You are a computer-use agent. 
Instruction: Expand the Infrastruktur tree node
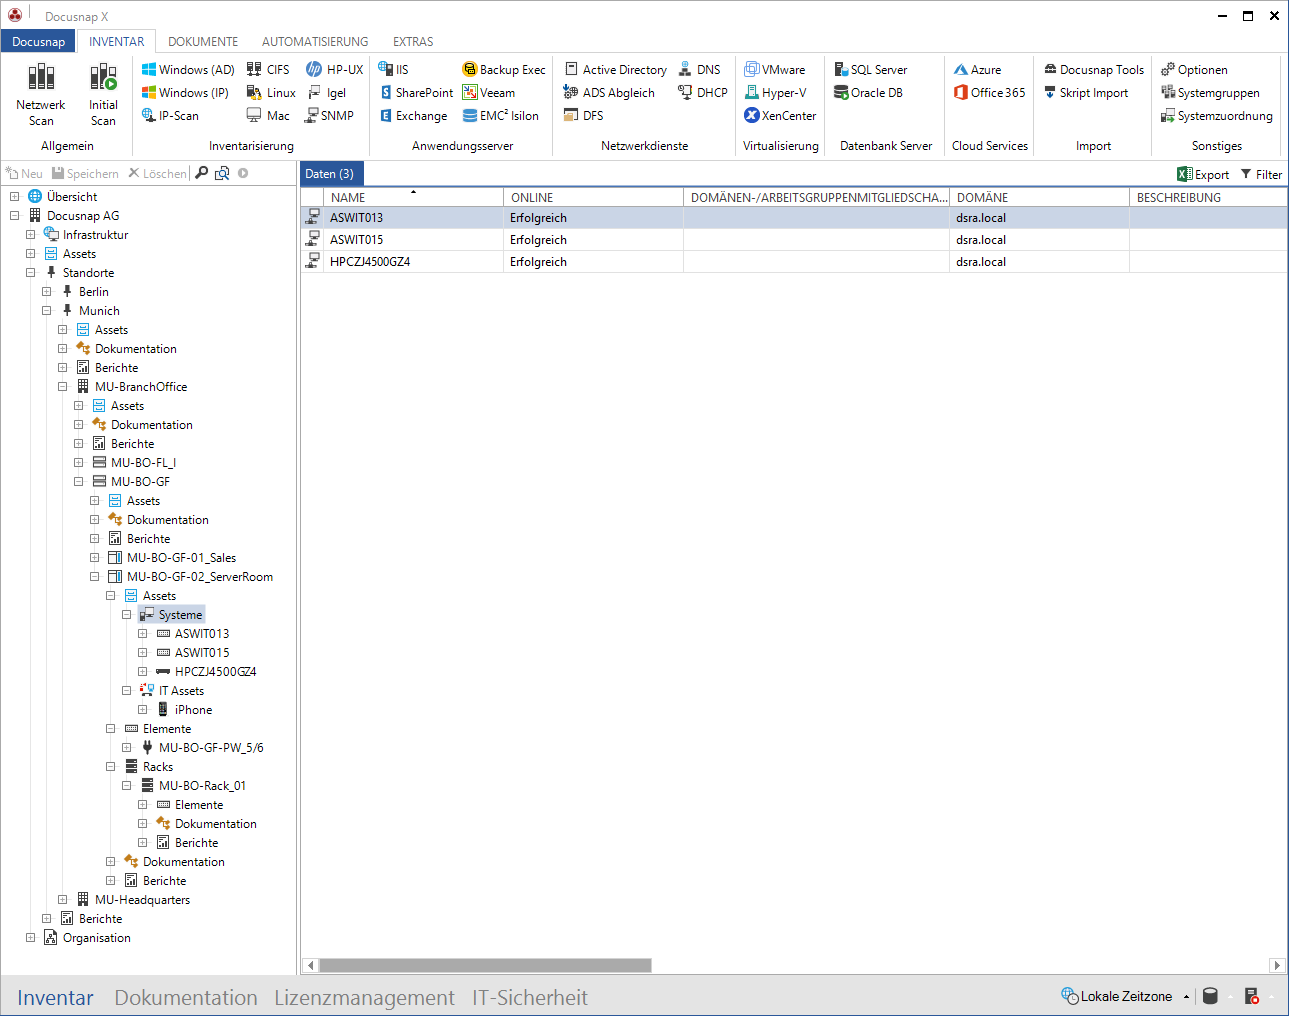(x=31, y=235)
